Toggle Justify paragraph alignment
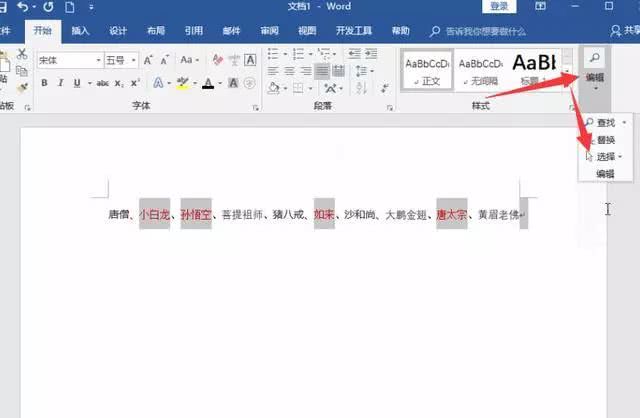This screenshot has height=418, width=640. click(x=322, y=71)
